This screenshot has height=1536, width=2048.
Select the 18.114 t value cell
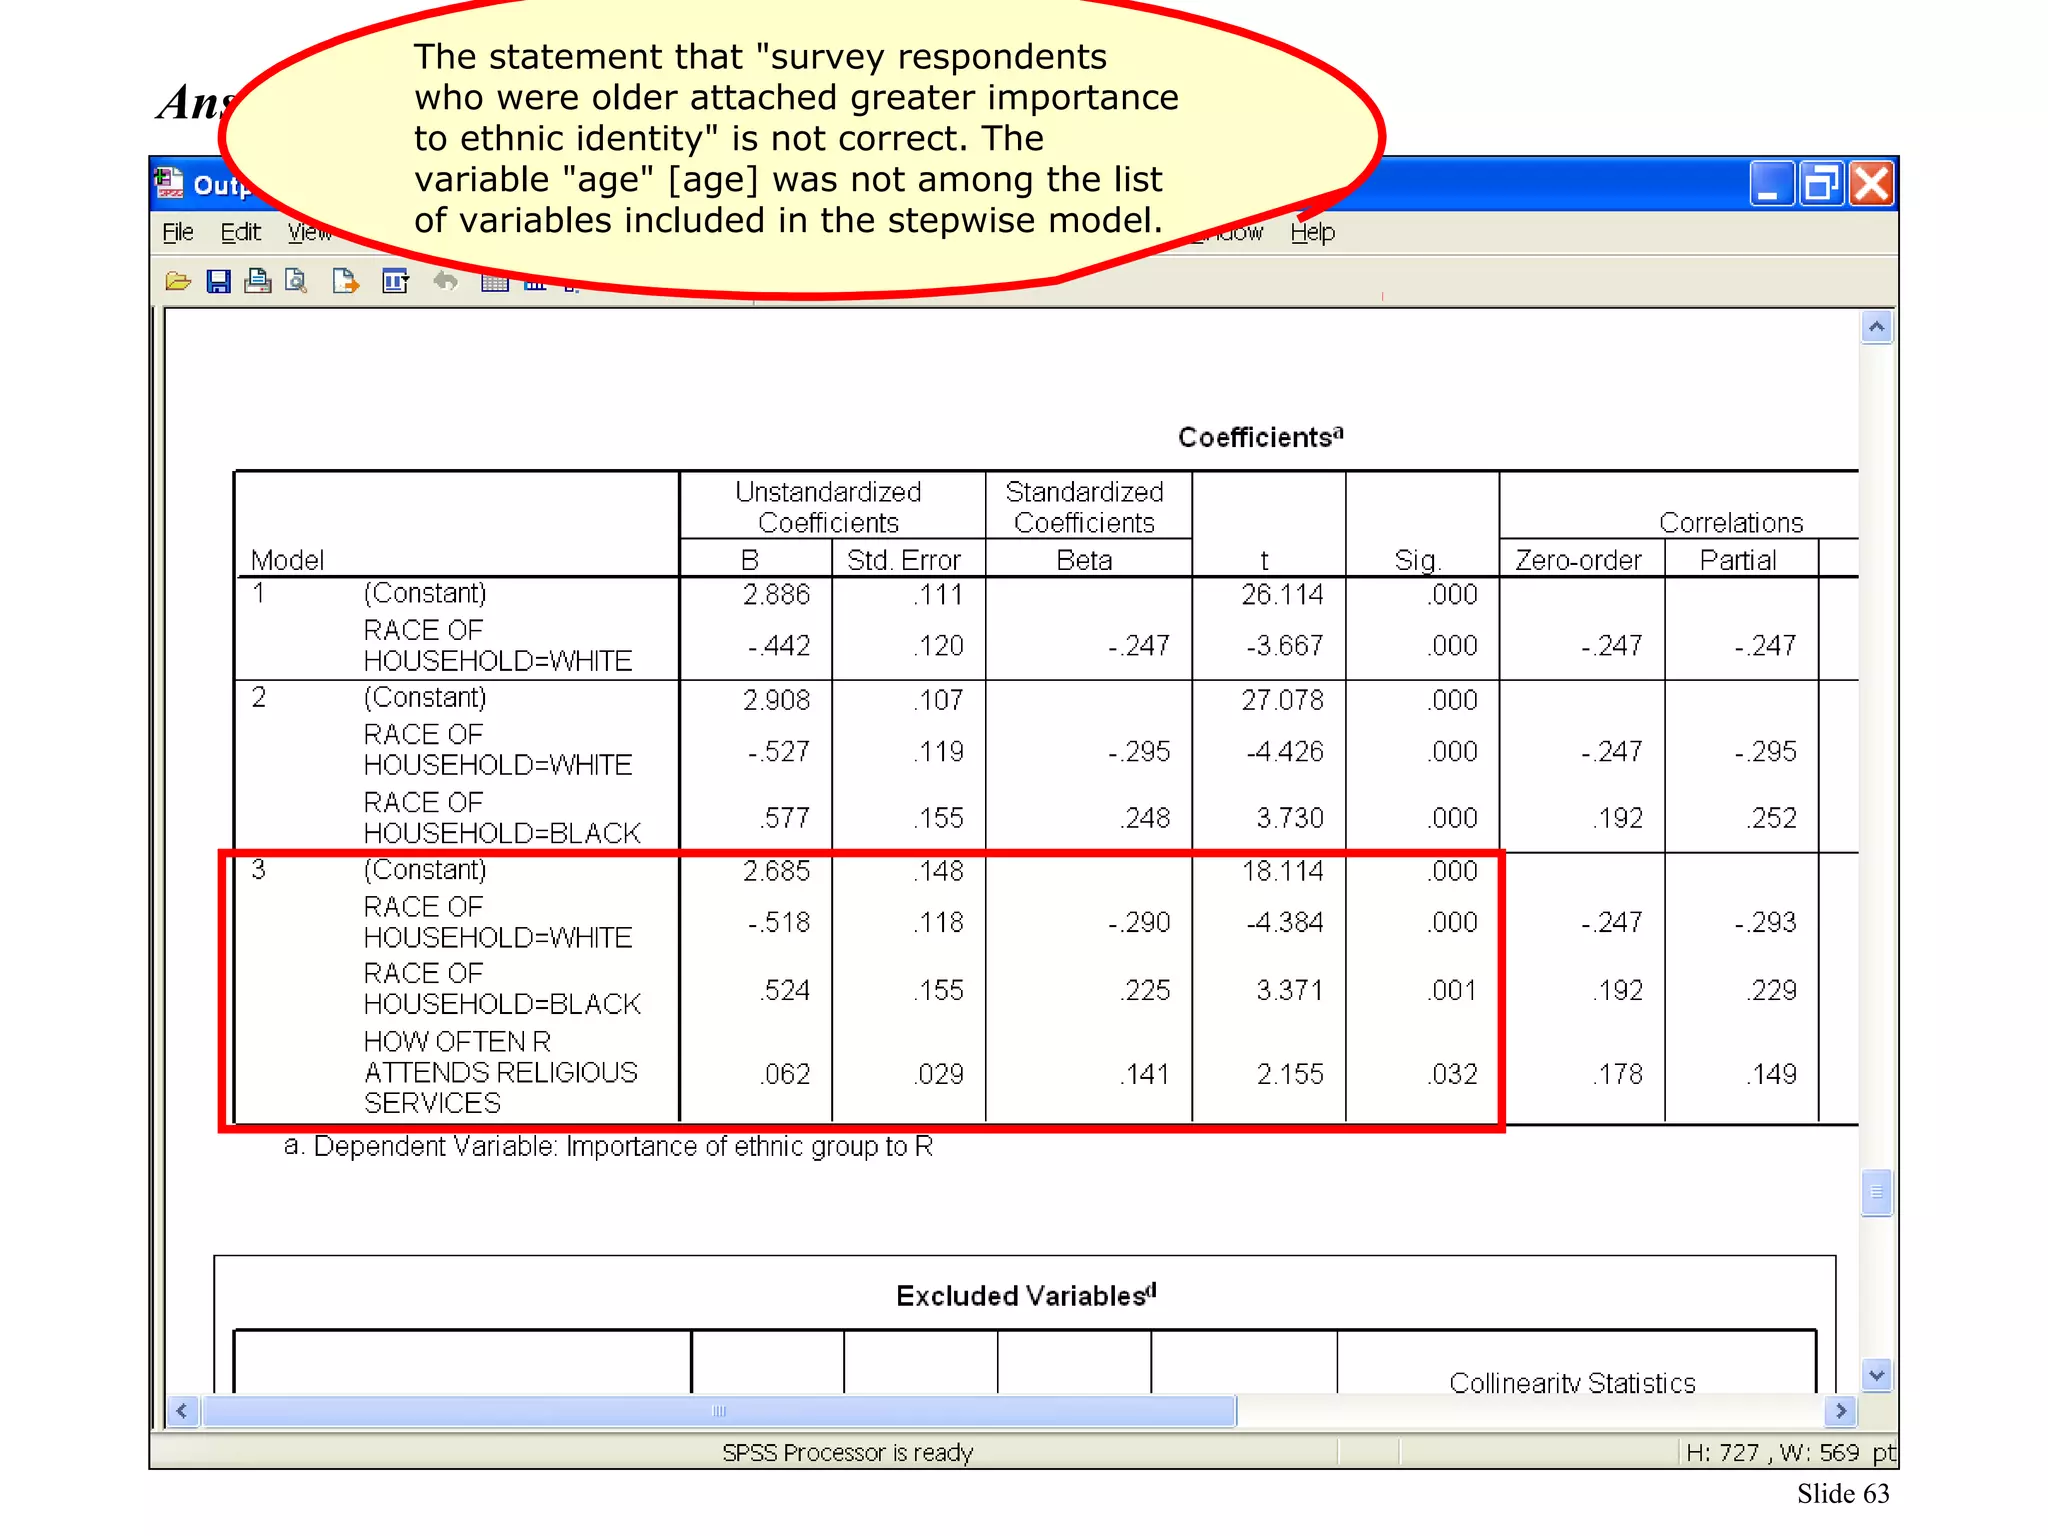pos(1282,871)
